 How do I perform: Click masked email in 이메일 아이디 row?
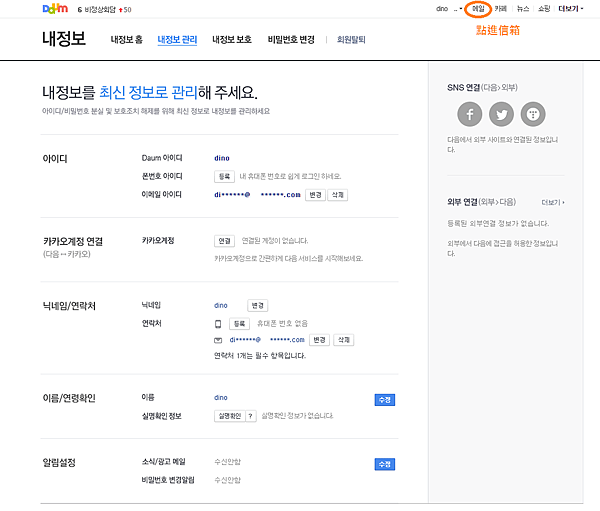tap(257, 195)
